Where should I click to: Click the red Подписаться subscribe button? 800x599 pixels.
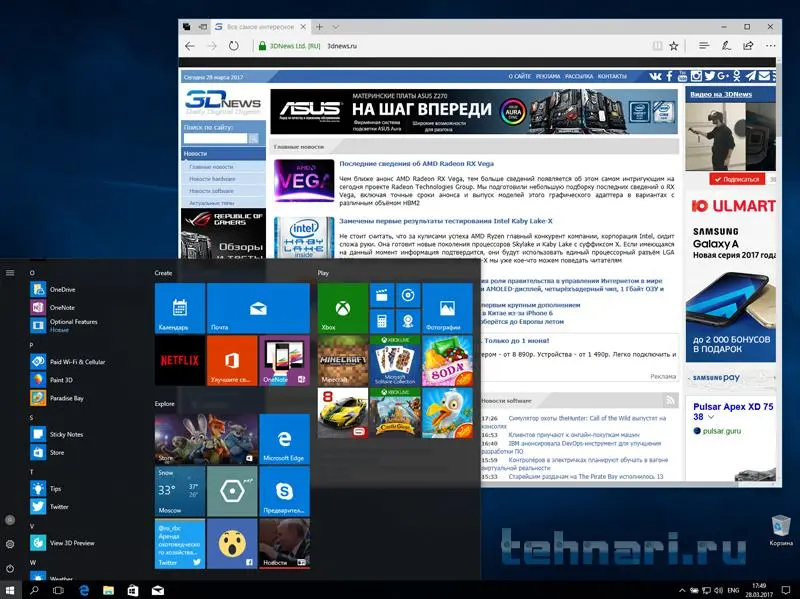(x=737, y=179)
